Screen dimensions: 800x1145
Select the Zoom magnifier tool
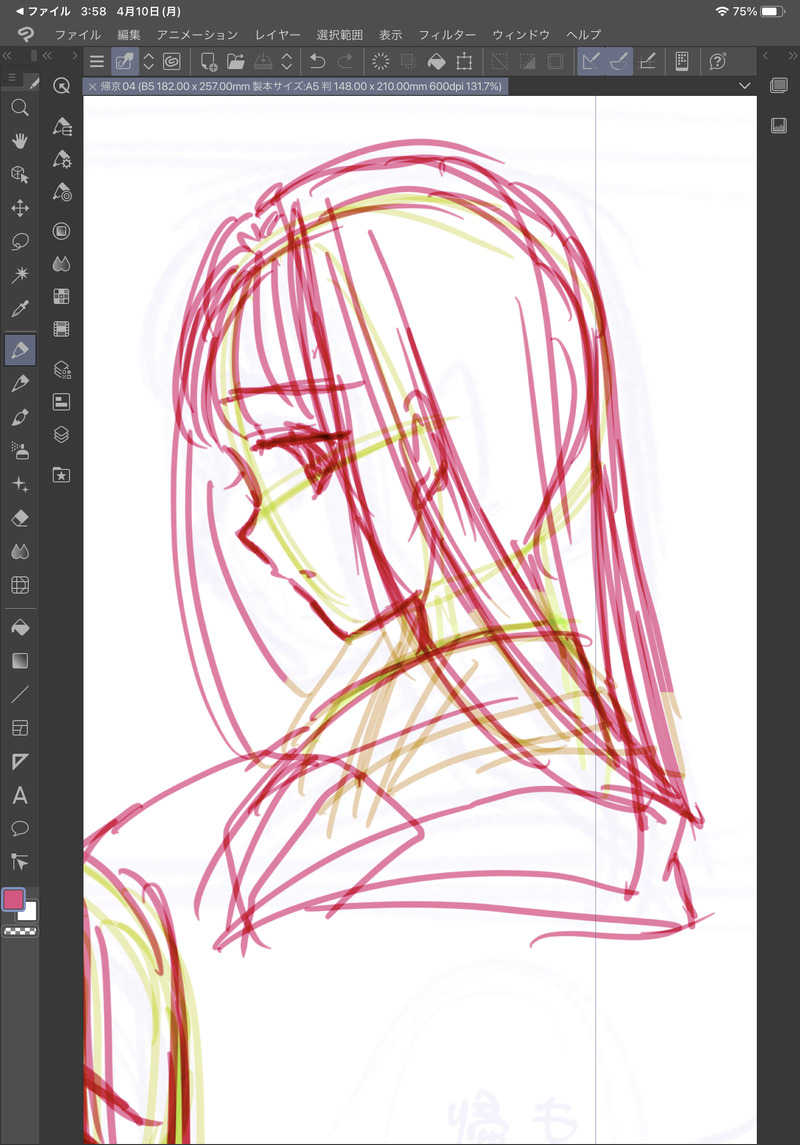point(20,108)
